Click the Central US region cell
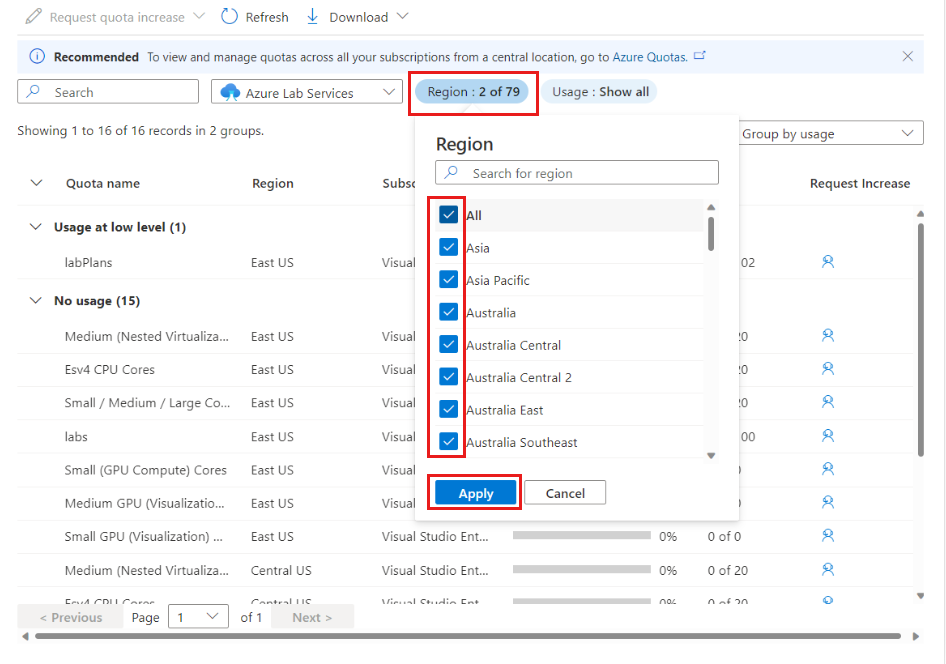Image resolution: width=946 pixels, height=664 pixels. point(281,570)
